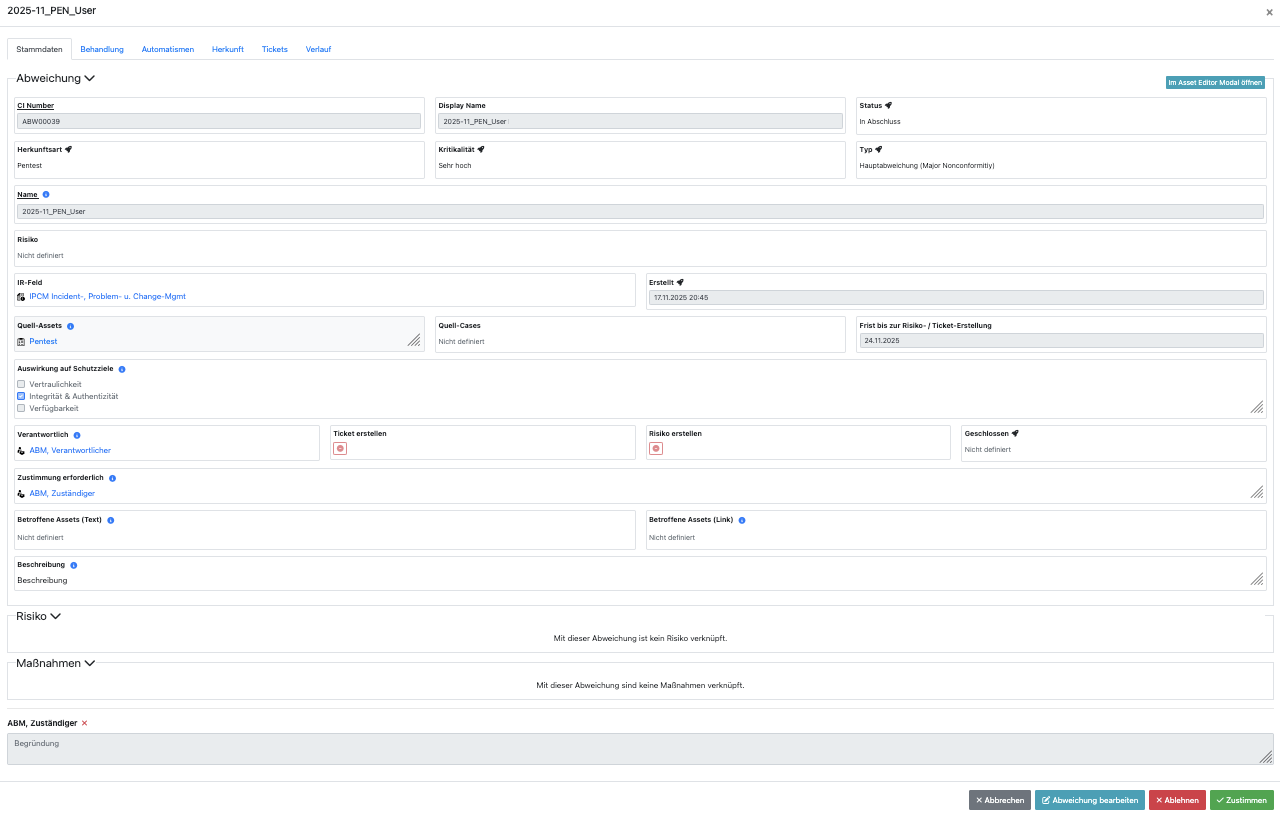Click the red Ticket erstellen icon
Screen dimensions: 1280x816
[340, 449]
